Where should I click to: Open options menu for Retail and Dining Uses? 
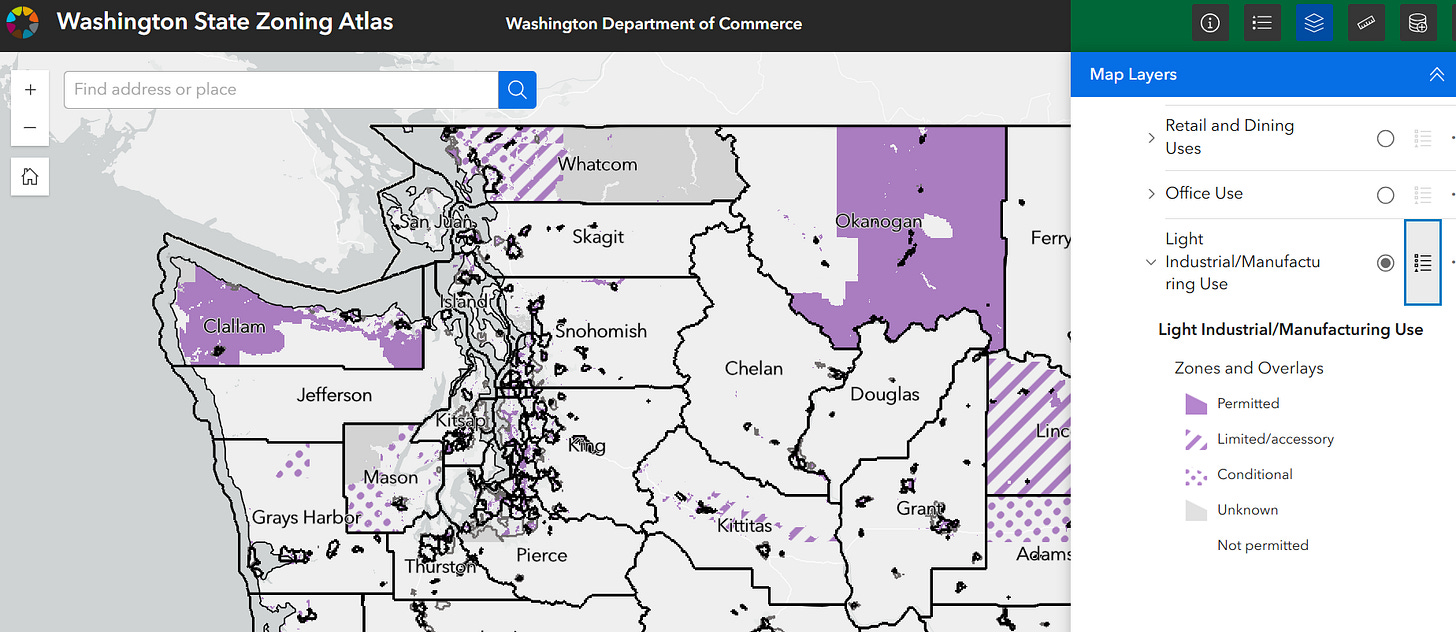[1451, 139]
